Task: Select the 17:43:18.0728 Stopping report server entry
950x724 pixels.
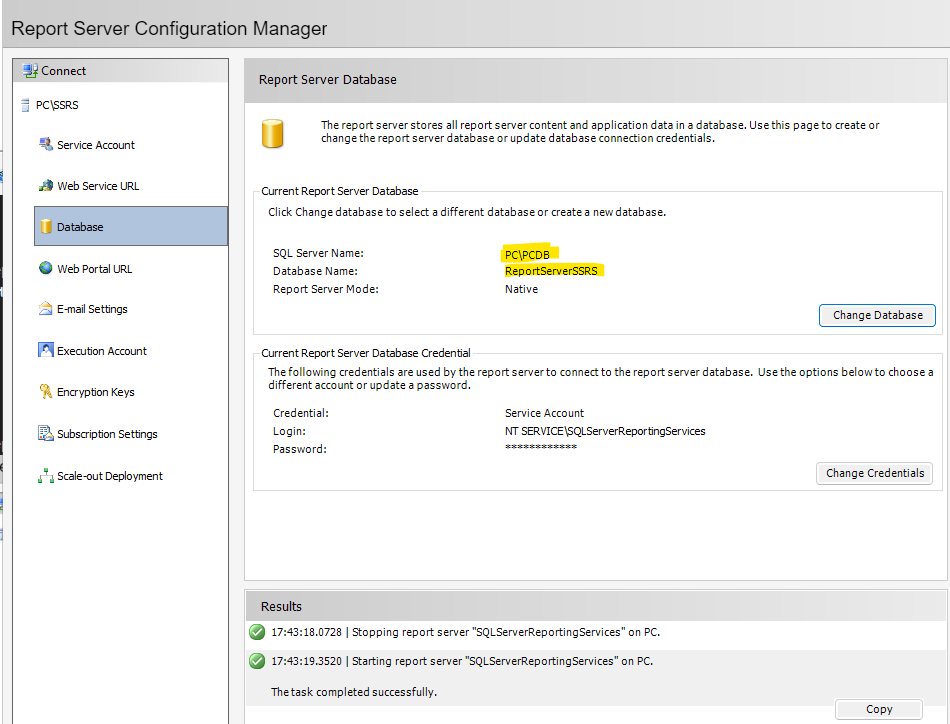Action: pyautogui.click(x=465, y=632)
